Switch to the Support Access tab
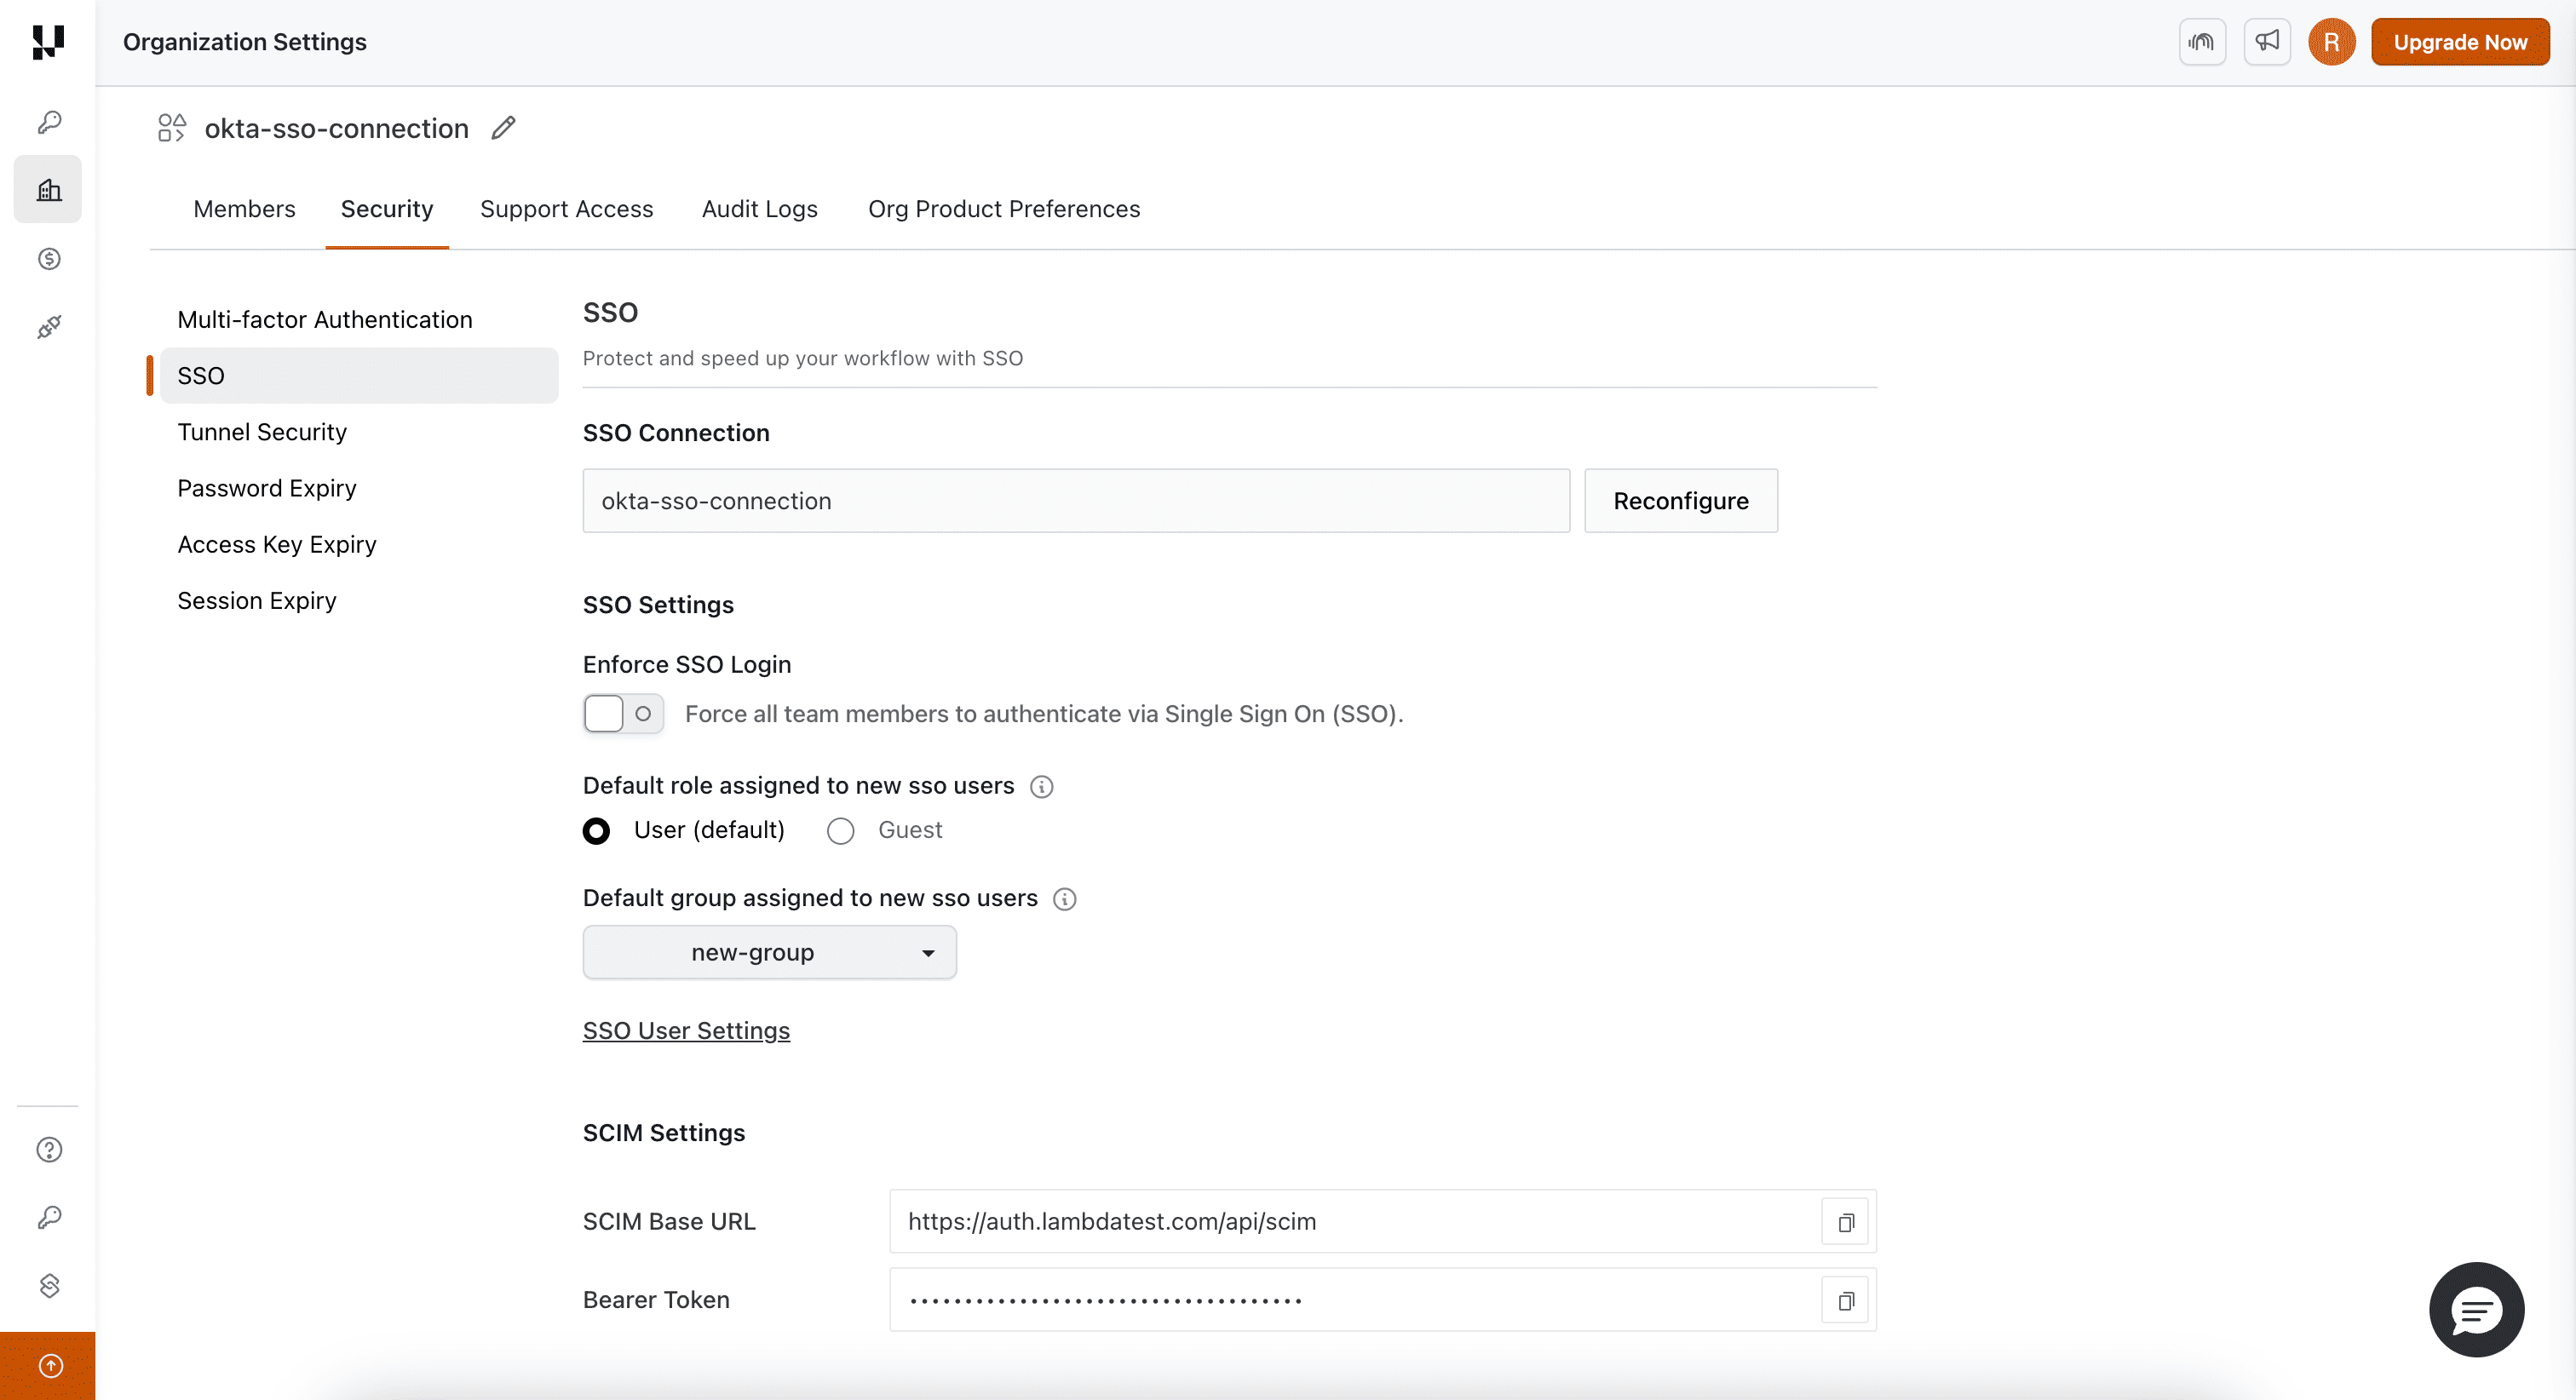The width and height of the screenshot is (2576, 1400). [566, 209]
